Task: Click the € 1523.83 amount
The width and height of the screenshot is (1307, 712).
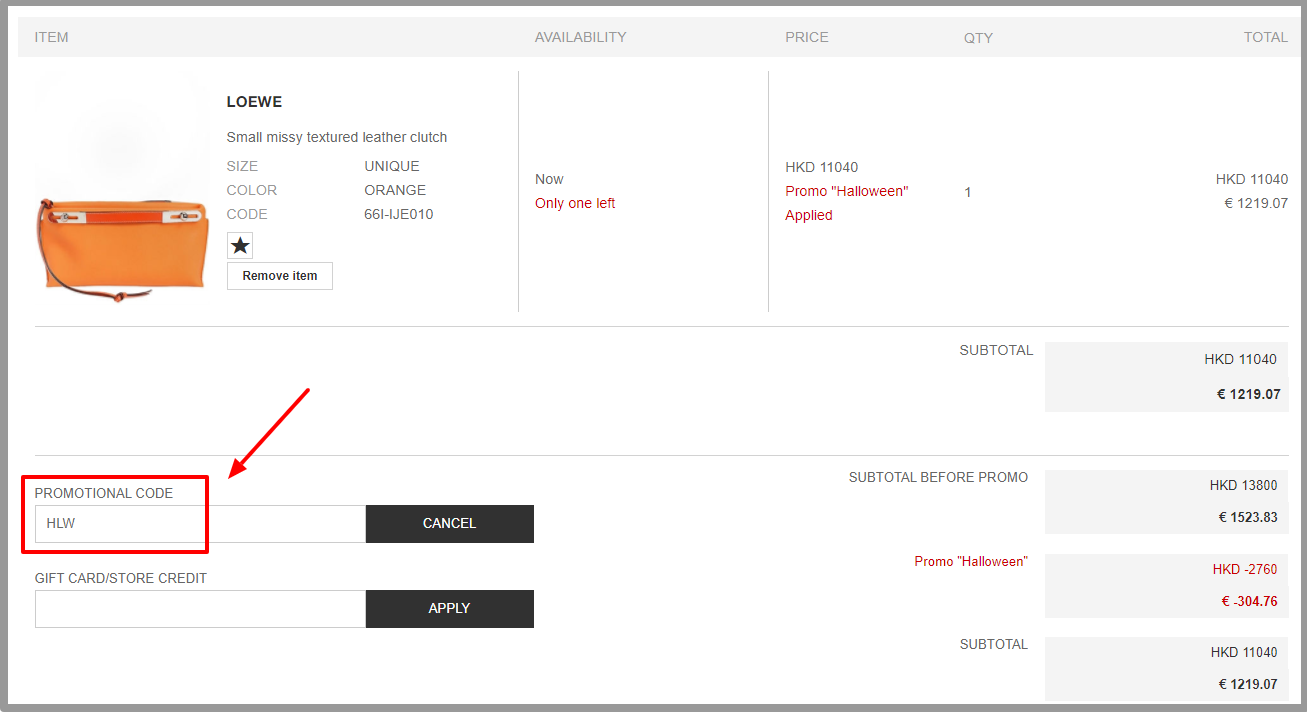Action: click(x=1247, y=517)
